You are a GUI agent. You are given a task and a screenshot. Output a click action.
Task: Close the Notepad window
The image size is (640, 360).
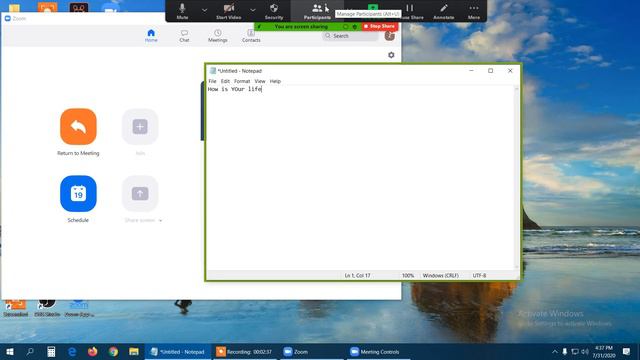(x=510, y=71)
